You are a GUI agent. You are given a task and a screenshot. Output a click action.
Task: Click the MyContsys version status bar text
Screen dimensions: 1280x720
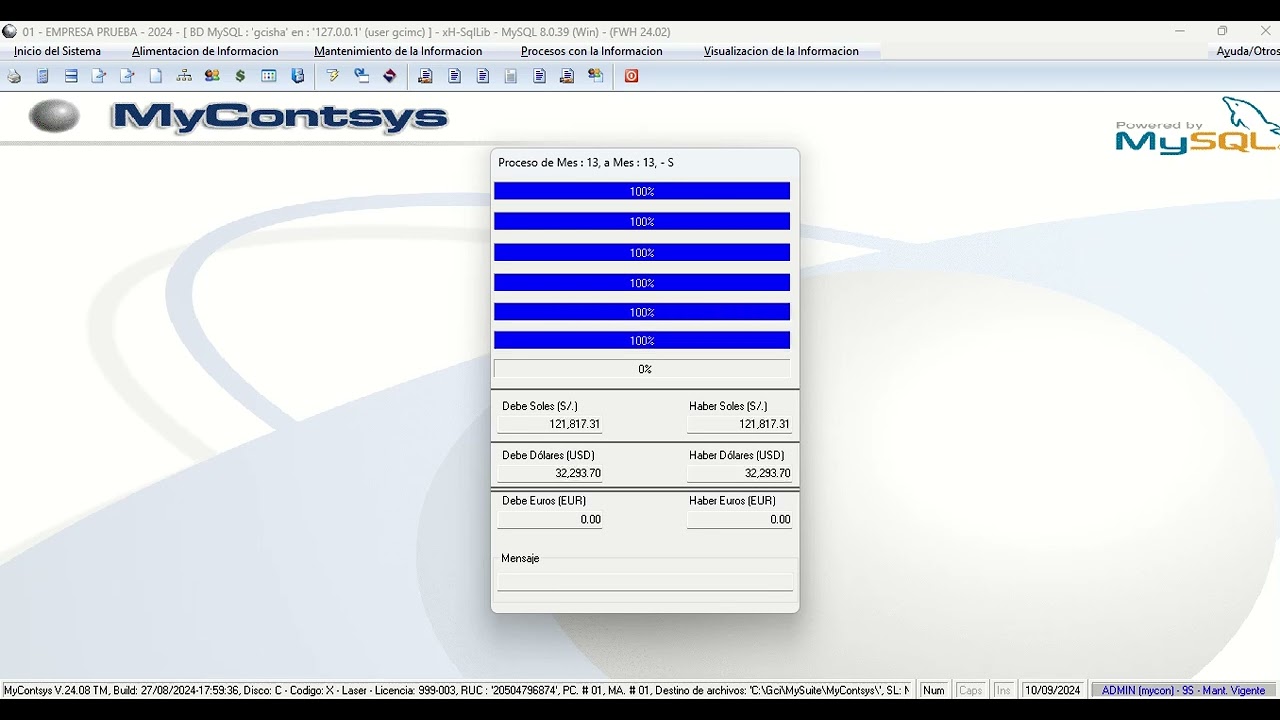pyautogui.click(x=456, y=690)
